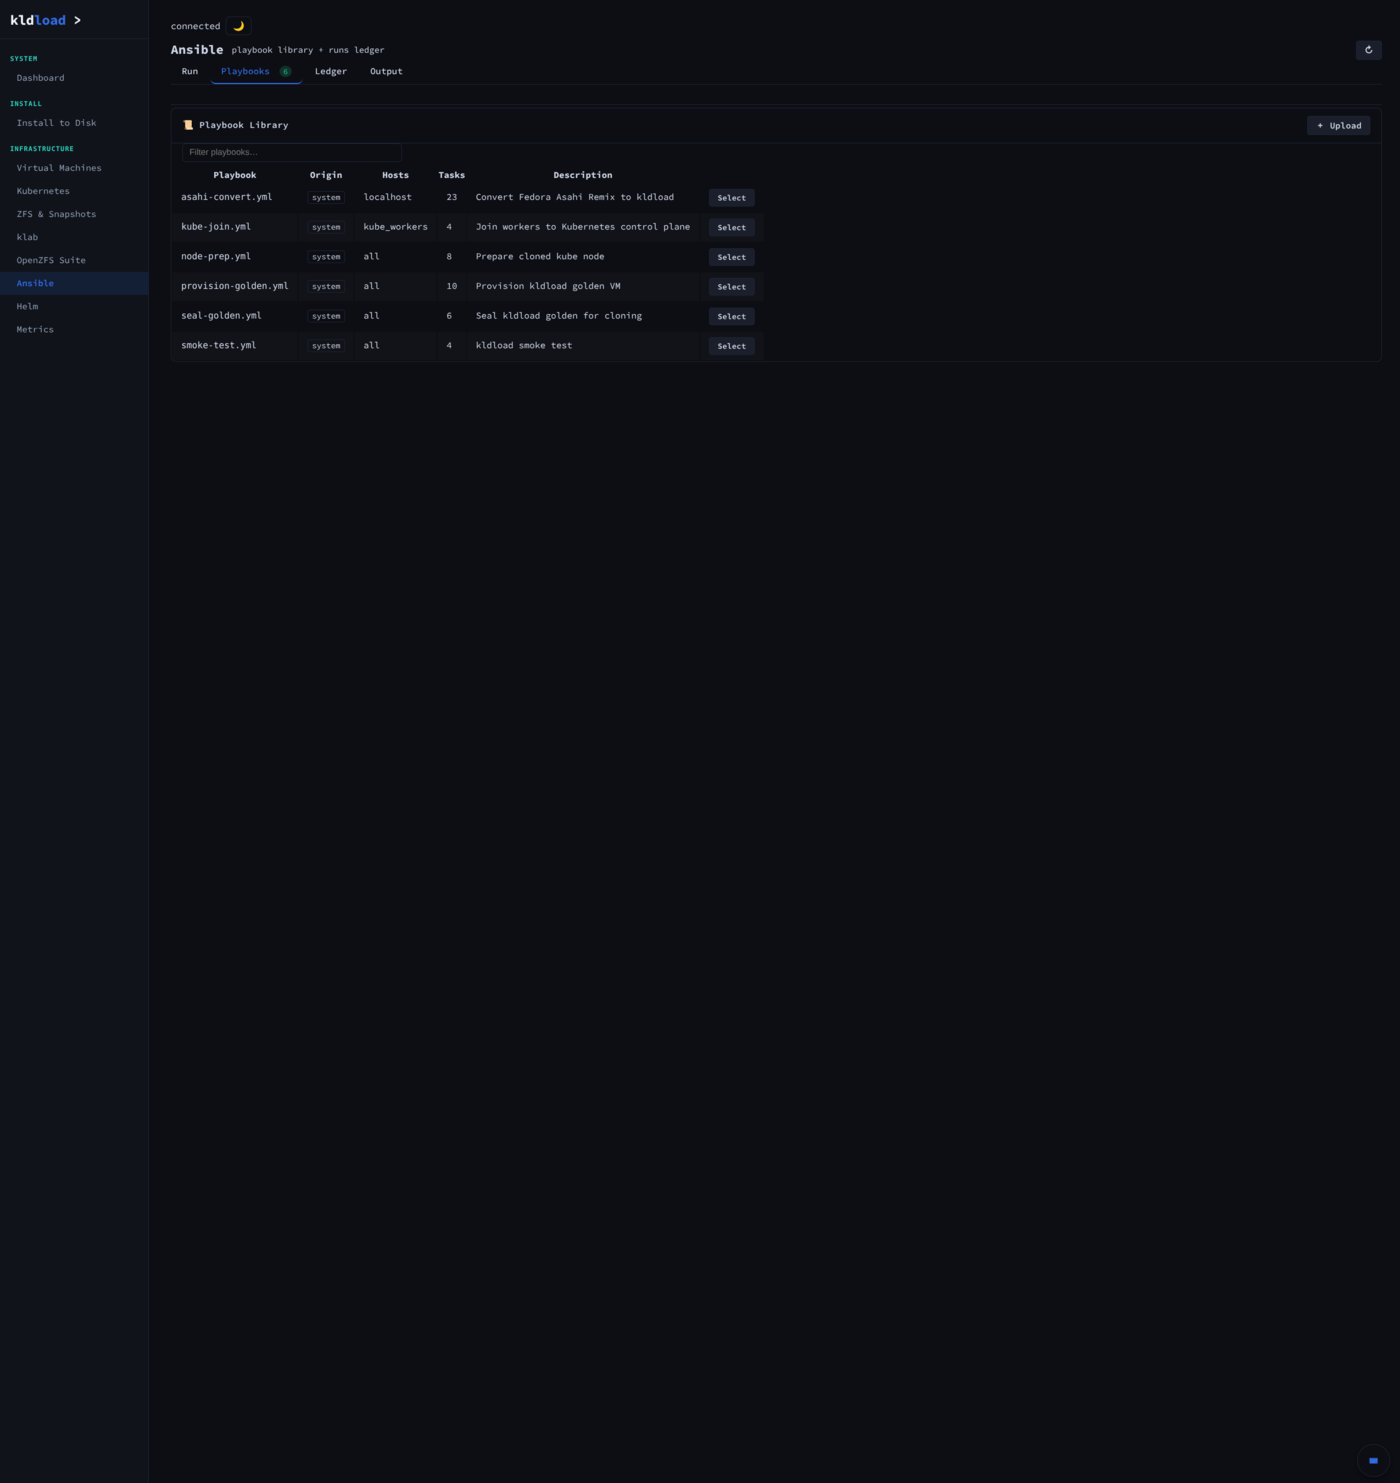This screenshot has height=1483, width=1400.
Task: Click the Origin column header
Action: [x=326, y=175]
